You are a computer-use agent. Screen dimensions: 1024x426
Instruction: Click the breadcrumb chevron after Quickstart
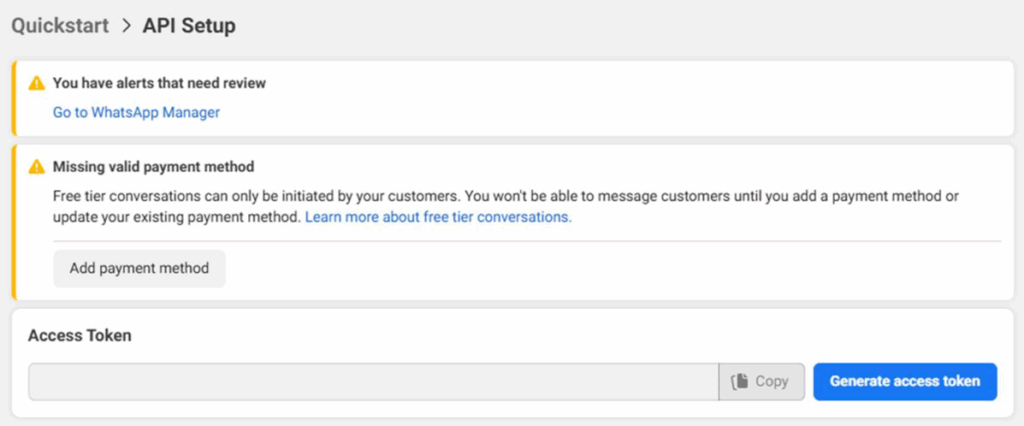pyautogui.click(x=126, y=26)
